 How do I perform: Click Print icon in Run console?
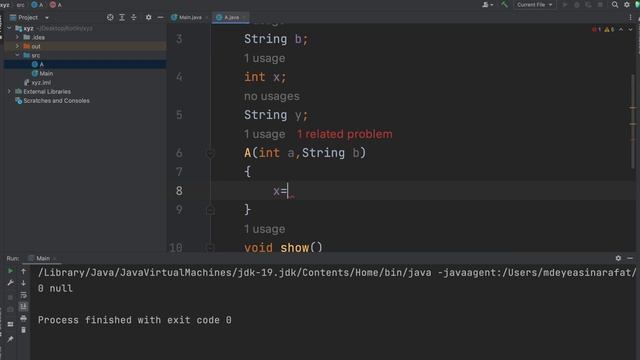(x=24, y=318)
